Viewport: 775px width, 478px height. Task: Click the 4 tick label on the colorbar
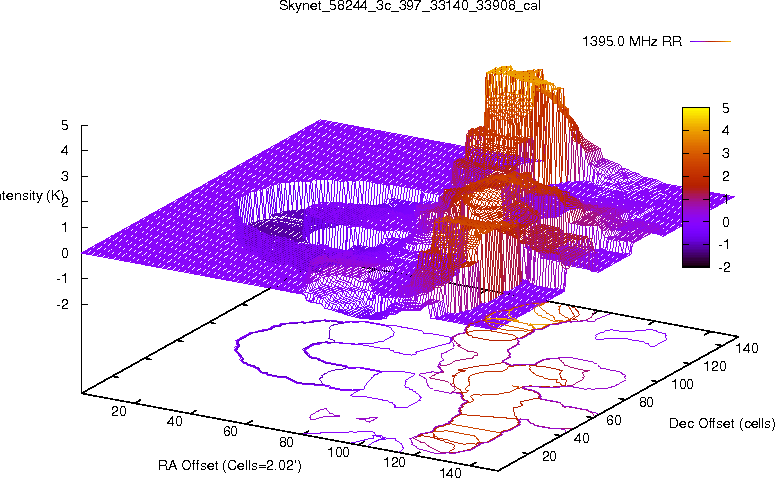pos(725,130)
